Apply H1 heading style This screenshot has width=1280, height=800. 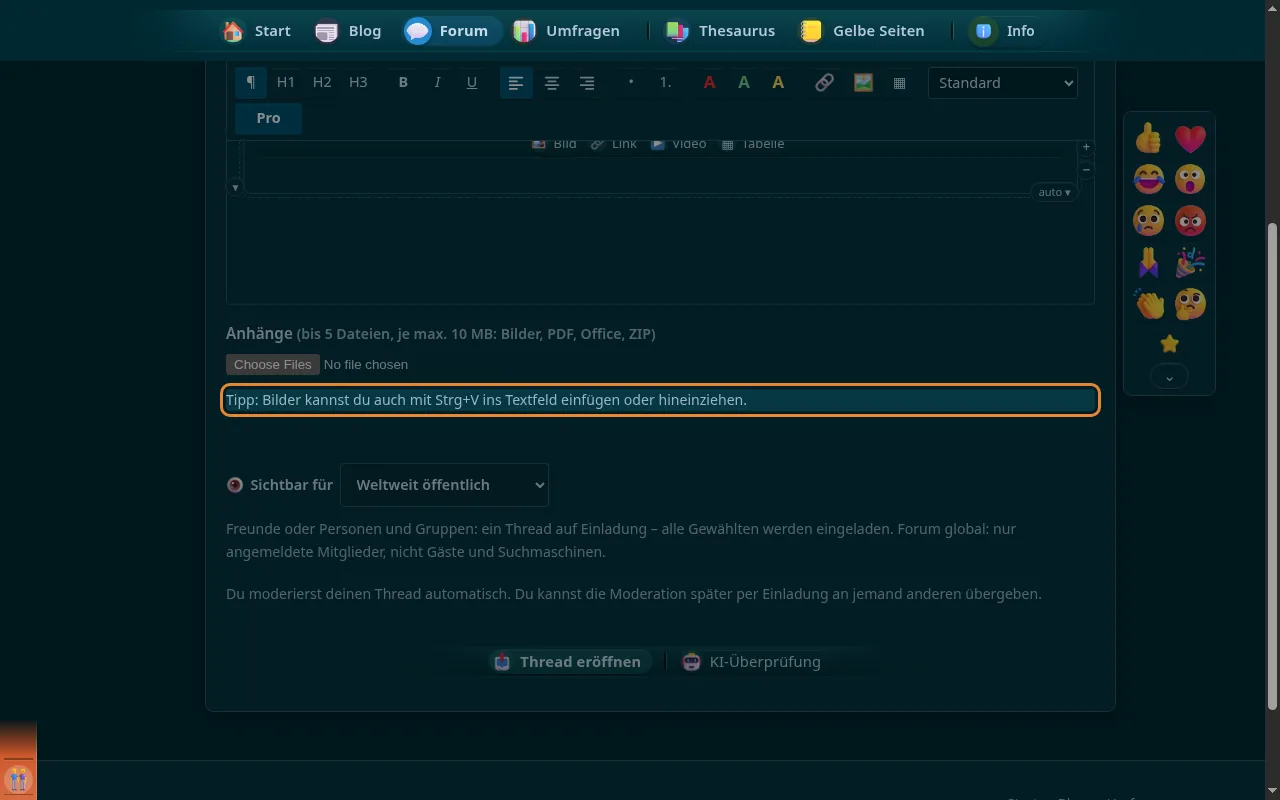286,83
